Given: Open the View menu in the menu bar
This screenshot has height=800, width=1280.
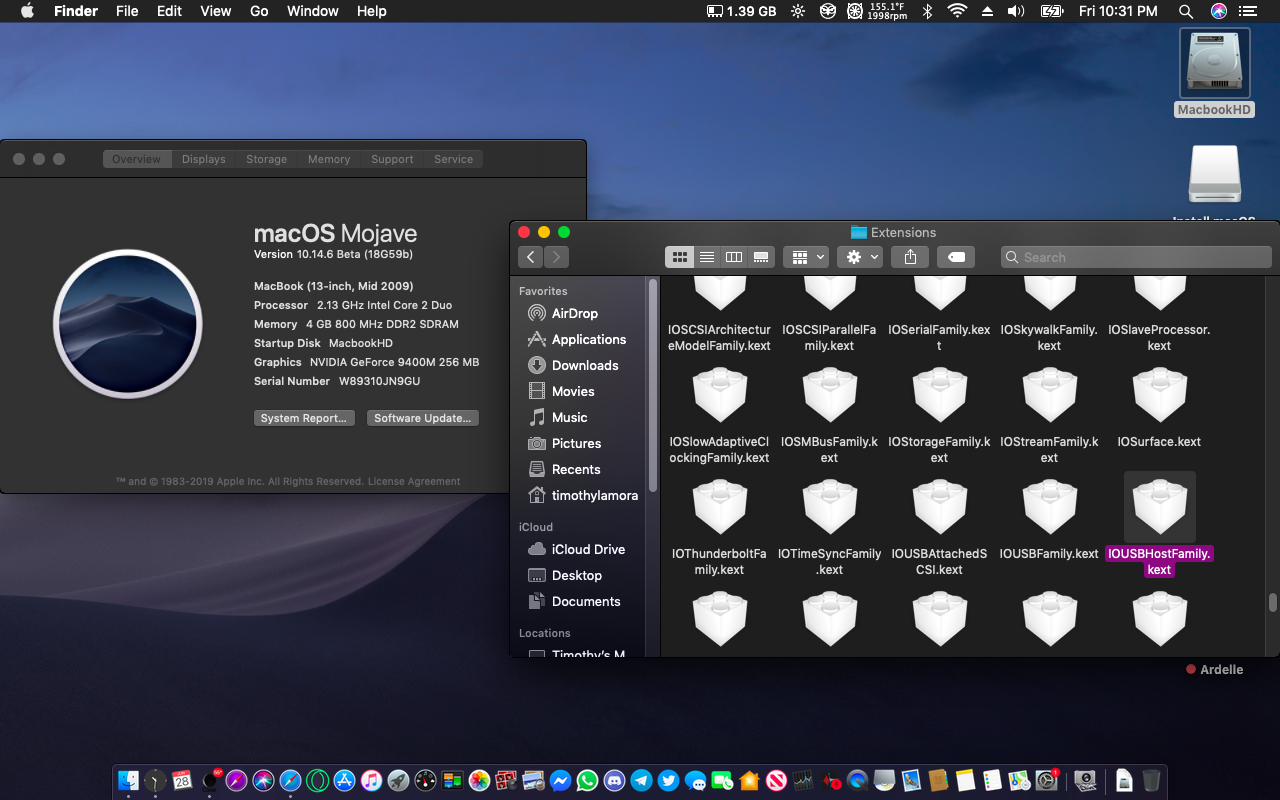Looking at the screenshot, I should (x=216, y=11).
